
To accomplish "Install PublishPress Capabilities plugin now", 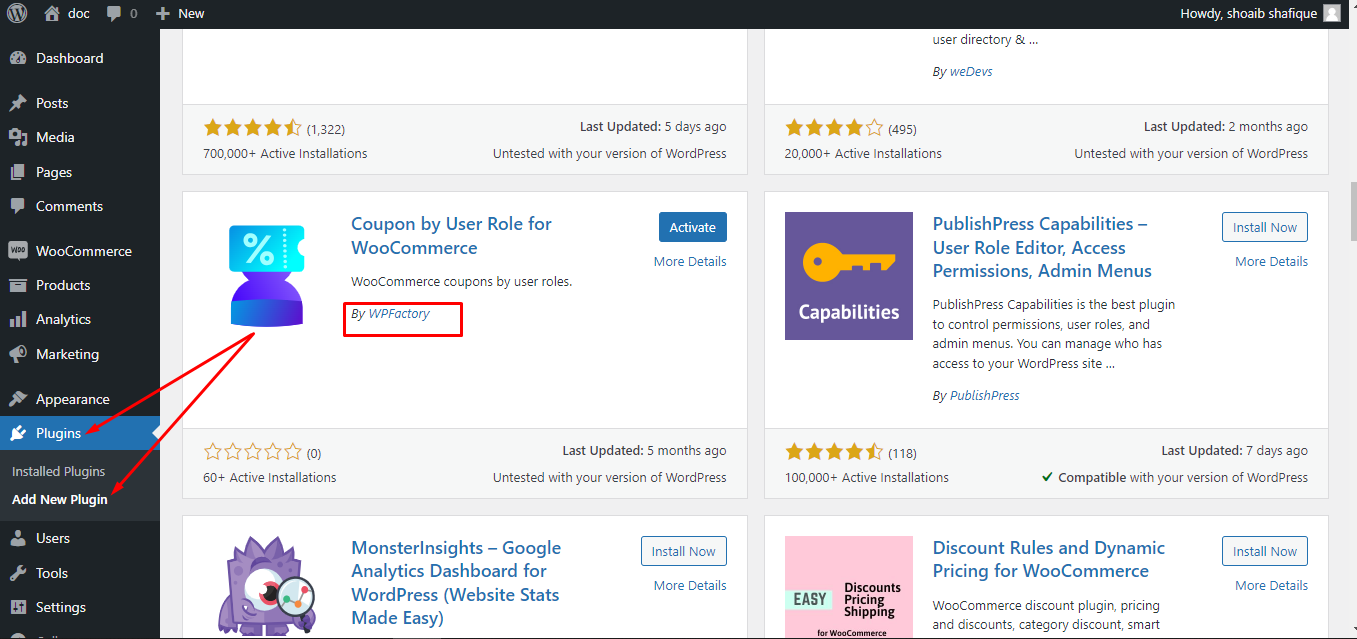I will [x=1264, y=227].
